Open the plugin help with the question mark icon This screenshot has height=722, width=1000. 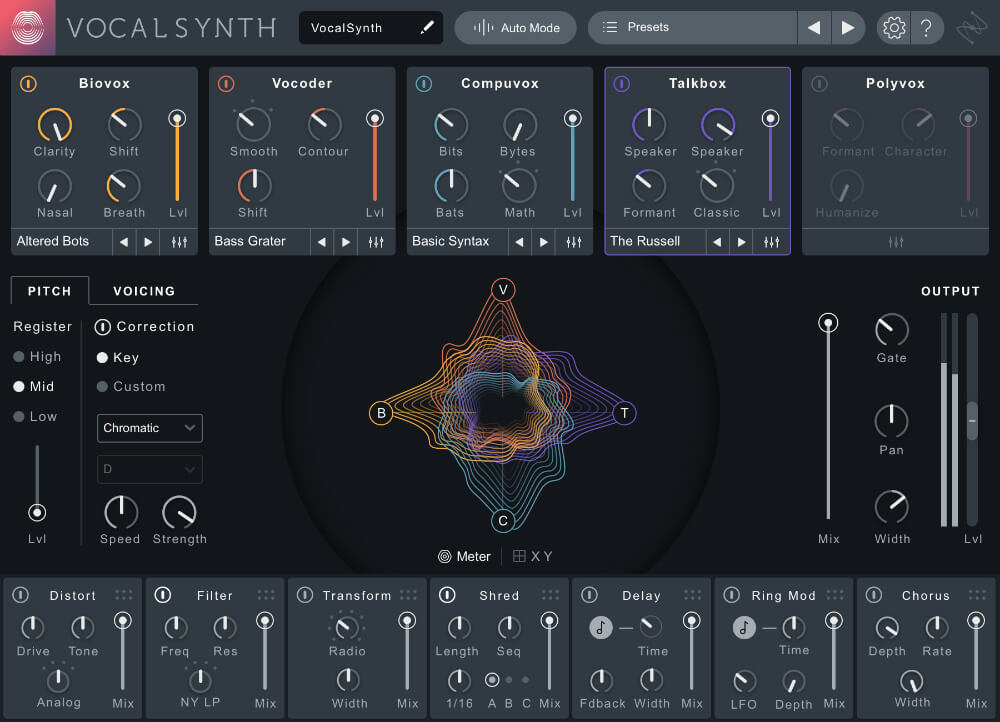pos(927,27)
